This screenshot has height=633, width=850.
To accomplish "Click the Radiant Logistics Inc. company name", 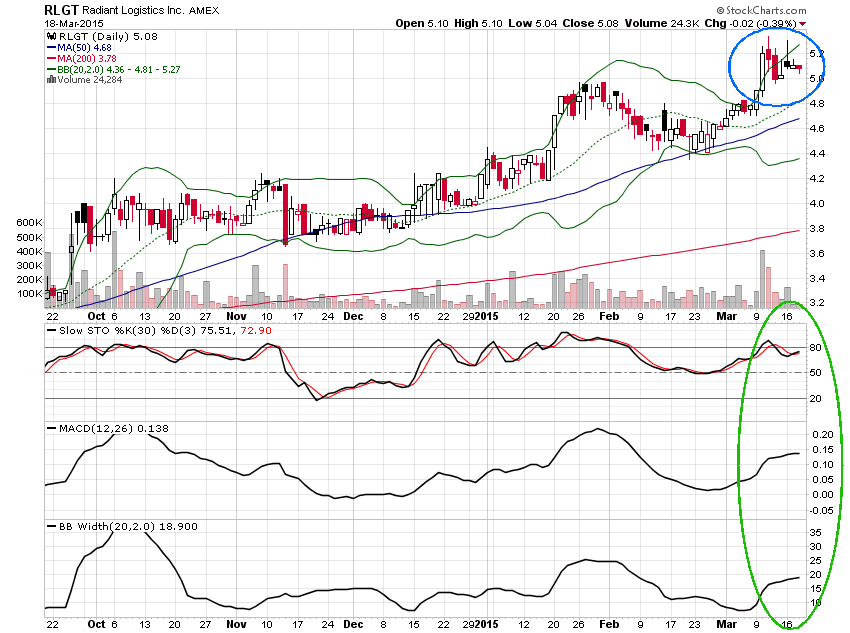I will point(133,10).
